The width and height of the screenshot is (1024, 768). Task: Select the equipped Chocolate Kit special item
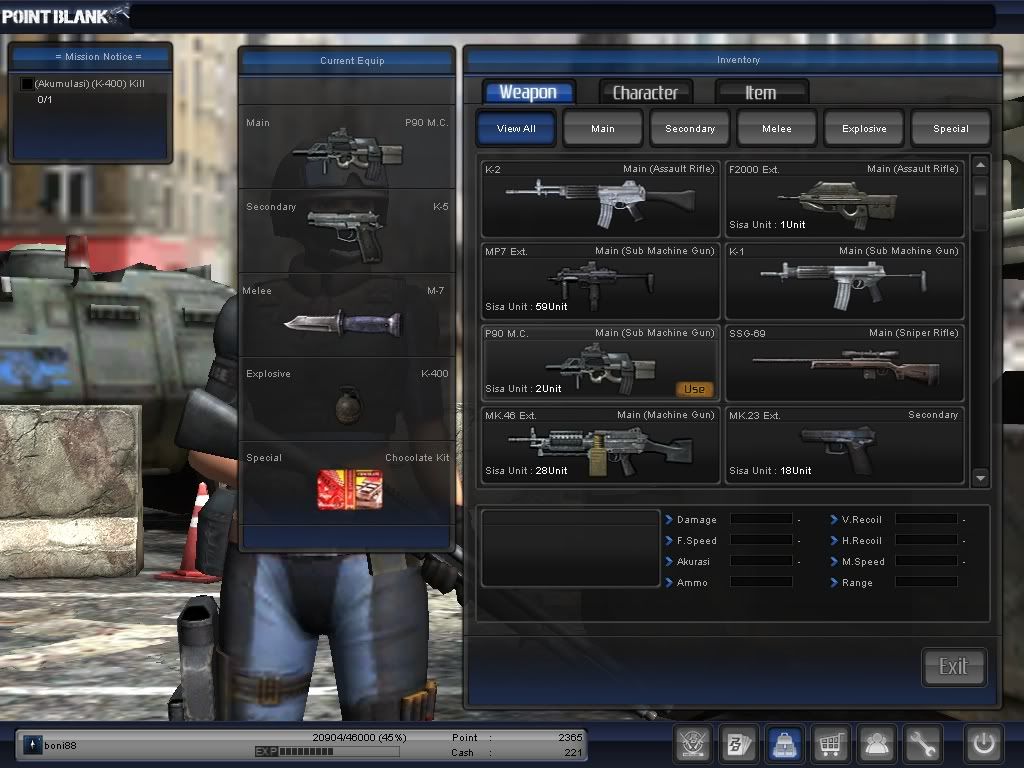pos(347,483)
